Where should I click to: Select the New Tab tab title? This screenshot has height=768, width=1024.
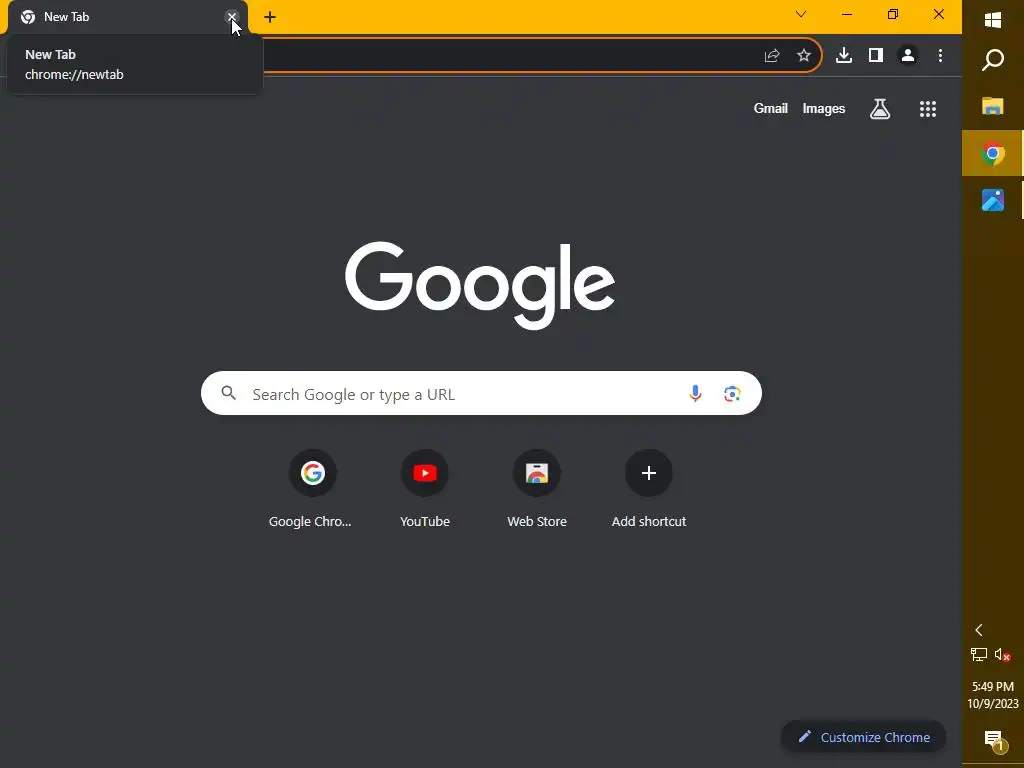pos(66,17)
